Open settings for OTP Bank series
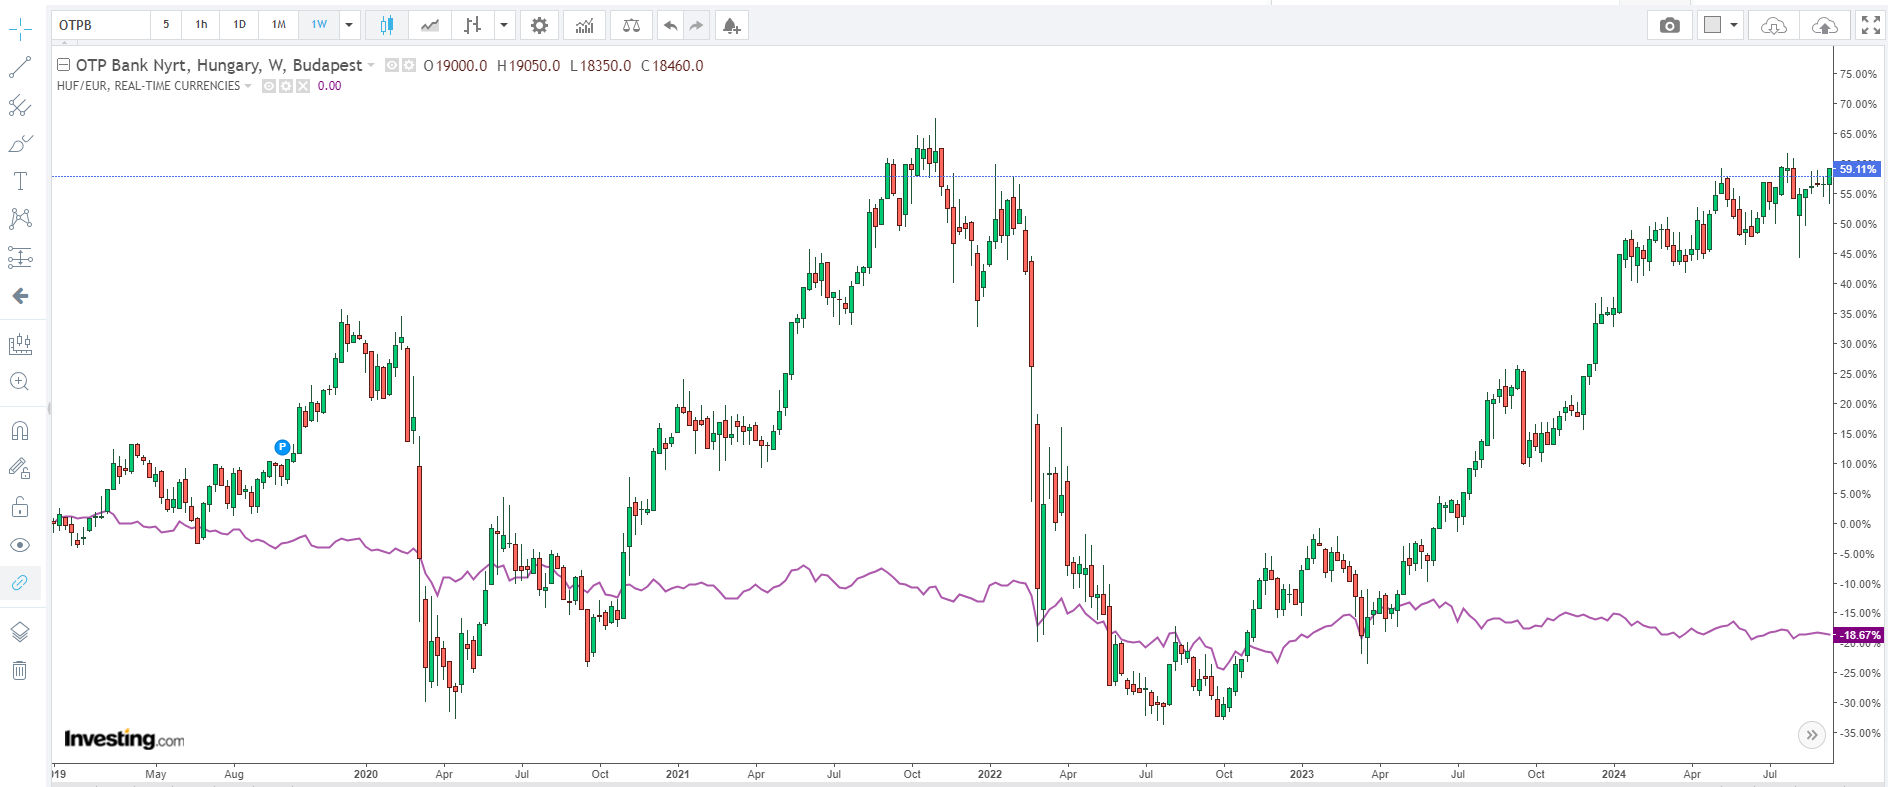Screen dimensions: 1888x787 click(x=408, y=66)
